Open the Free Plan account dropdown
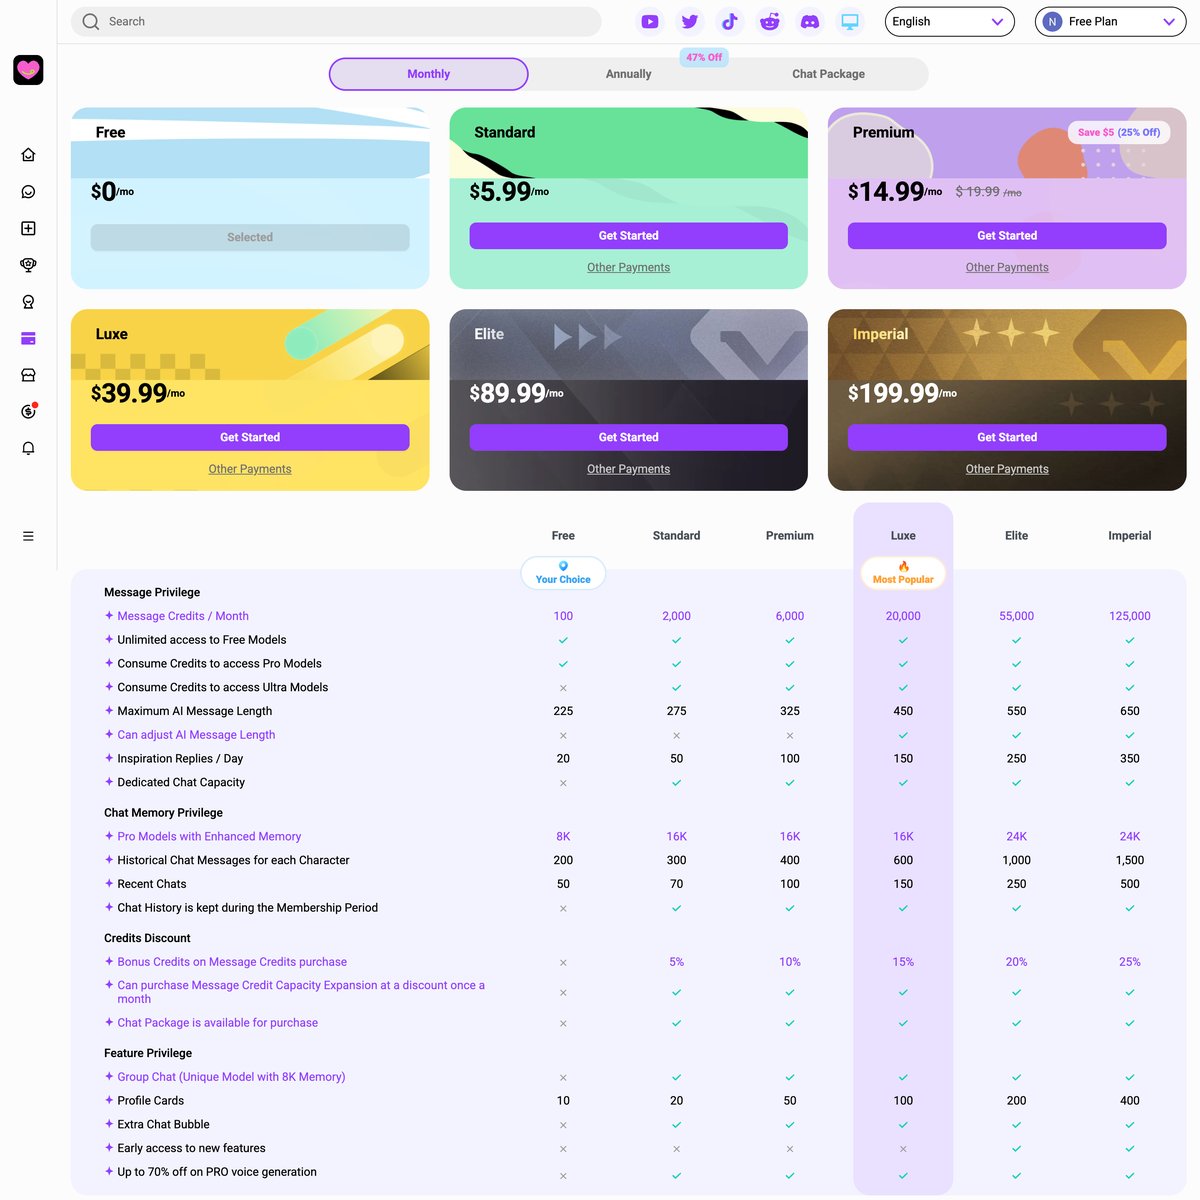The height and width of the screenshot is (1200, 1200). pos(1111,21)
